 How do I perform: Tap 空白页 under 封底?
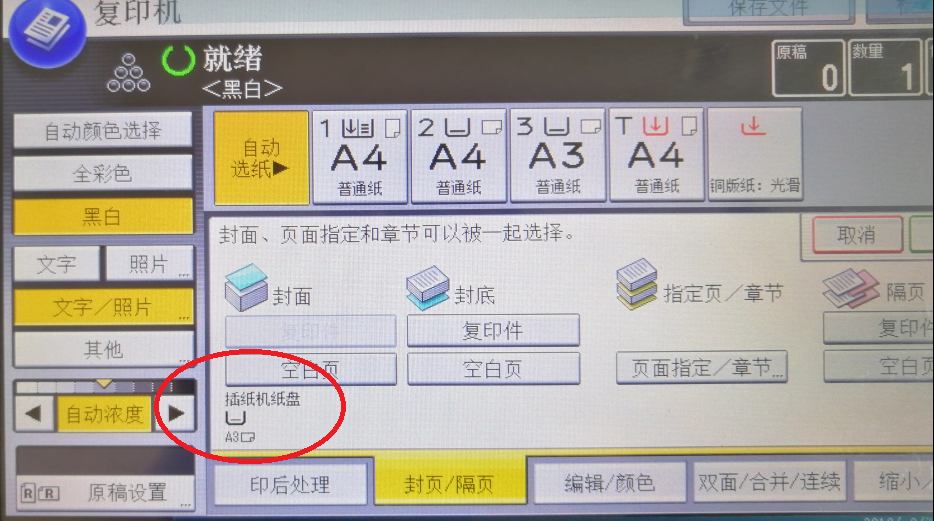tap(493, 369)
